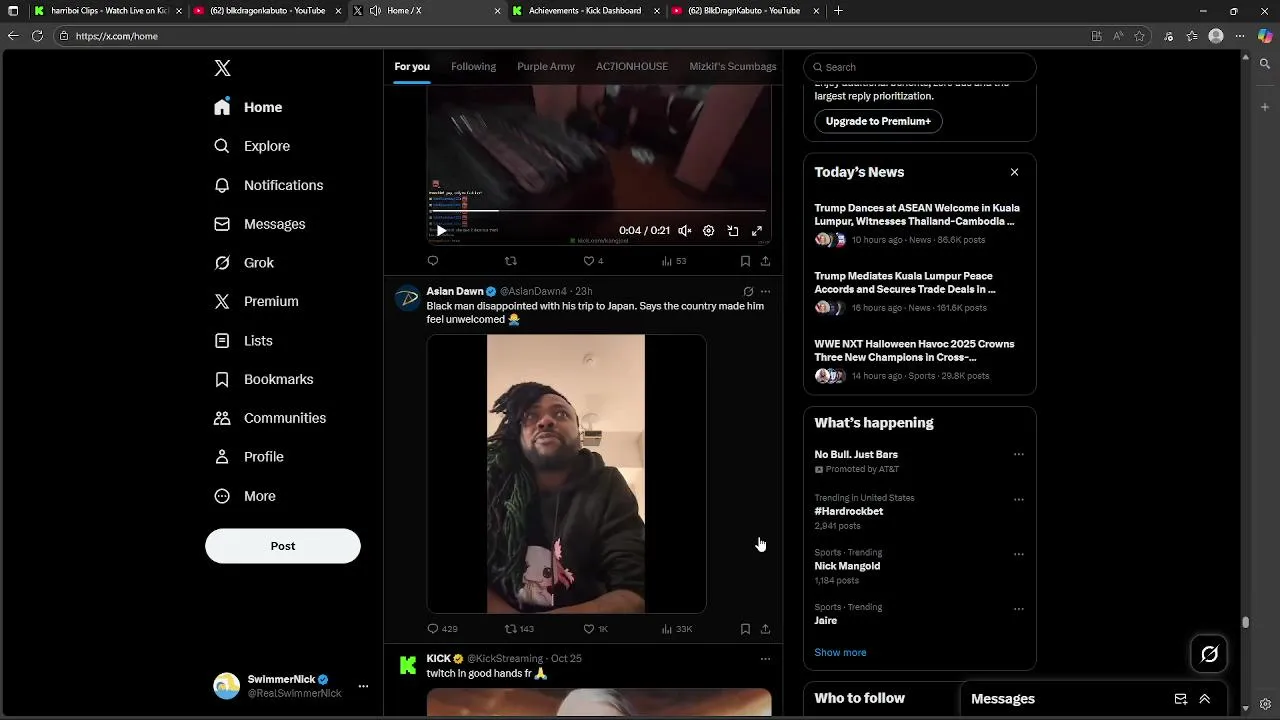1280x720 pixels.
Task: Open Aslan Dawn's profile avatar
Action: [x=407, y=299]
